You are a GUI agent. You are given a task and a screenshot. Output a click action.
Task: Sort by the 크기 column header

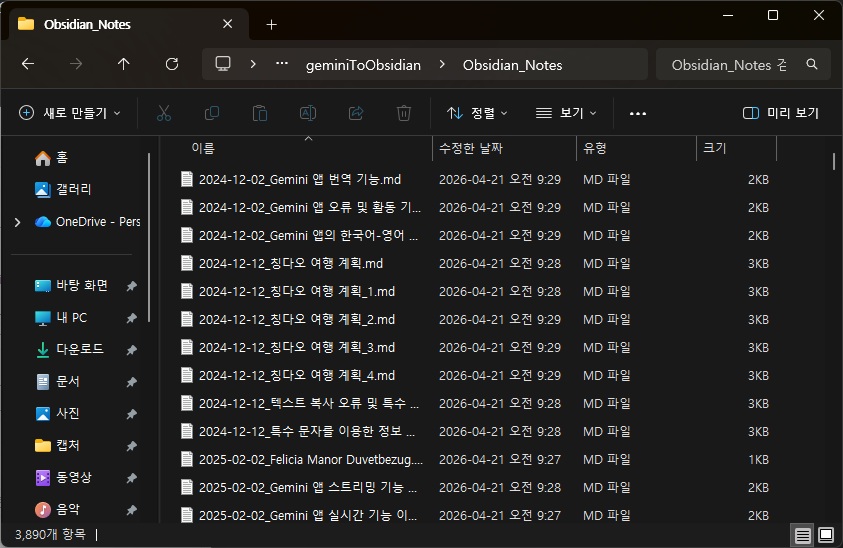(715, 148)
